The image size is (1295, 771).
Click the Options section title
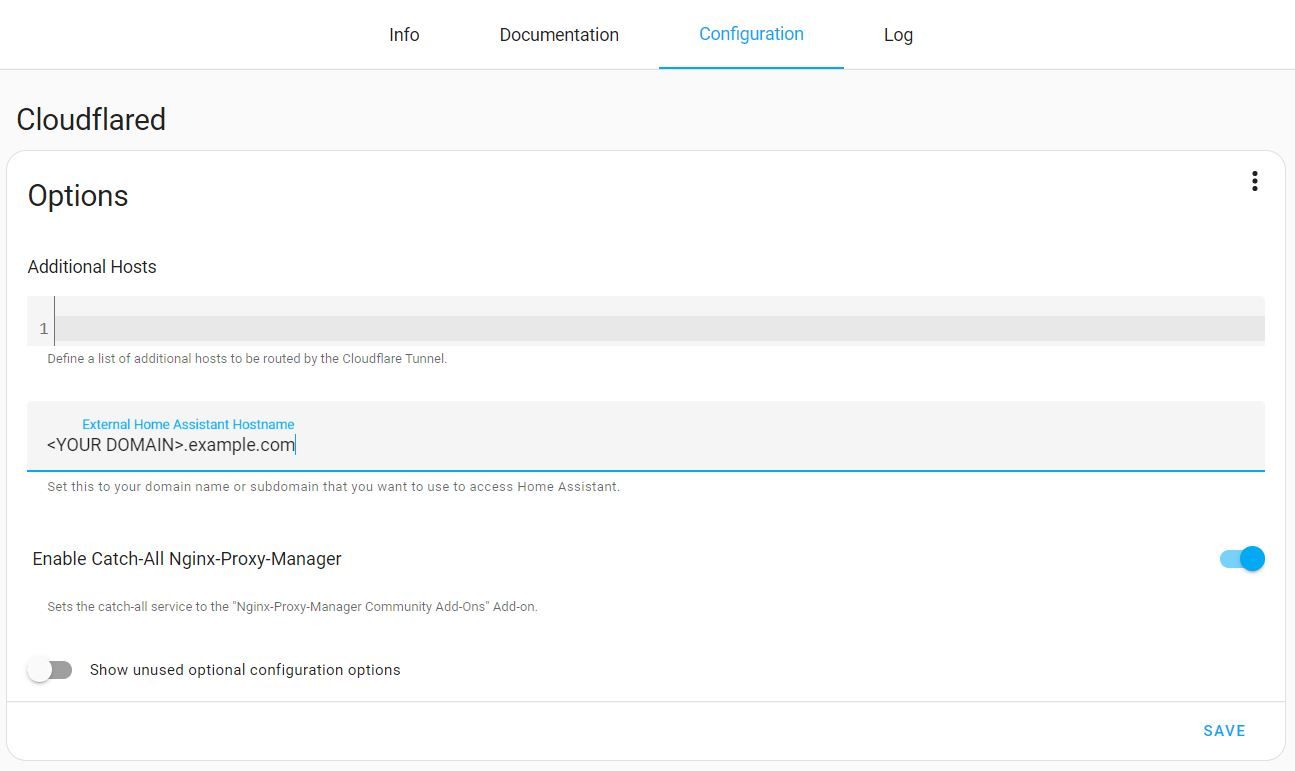pos(78,196)
